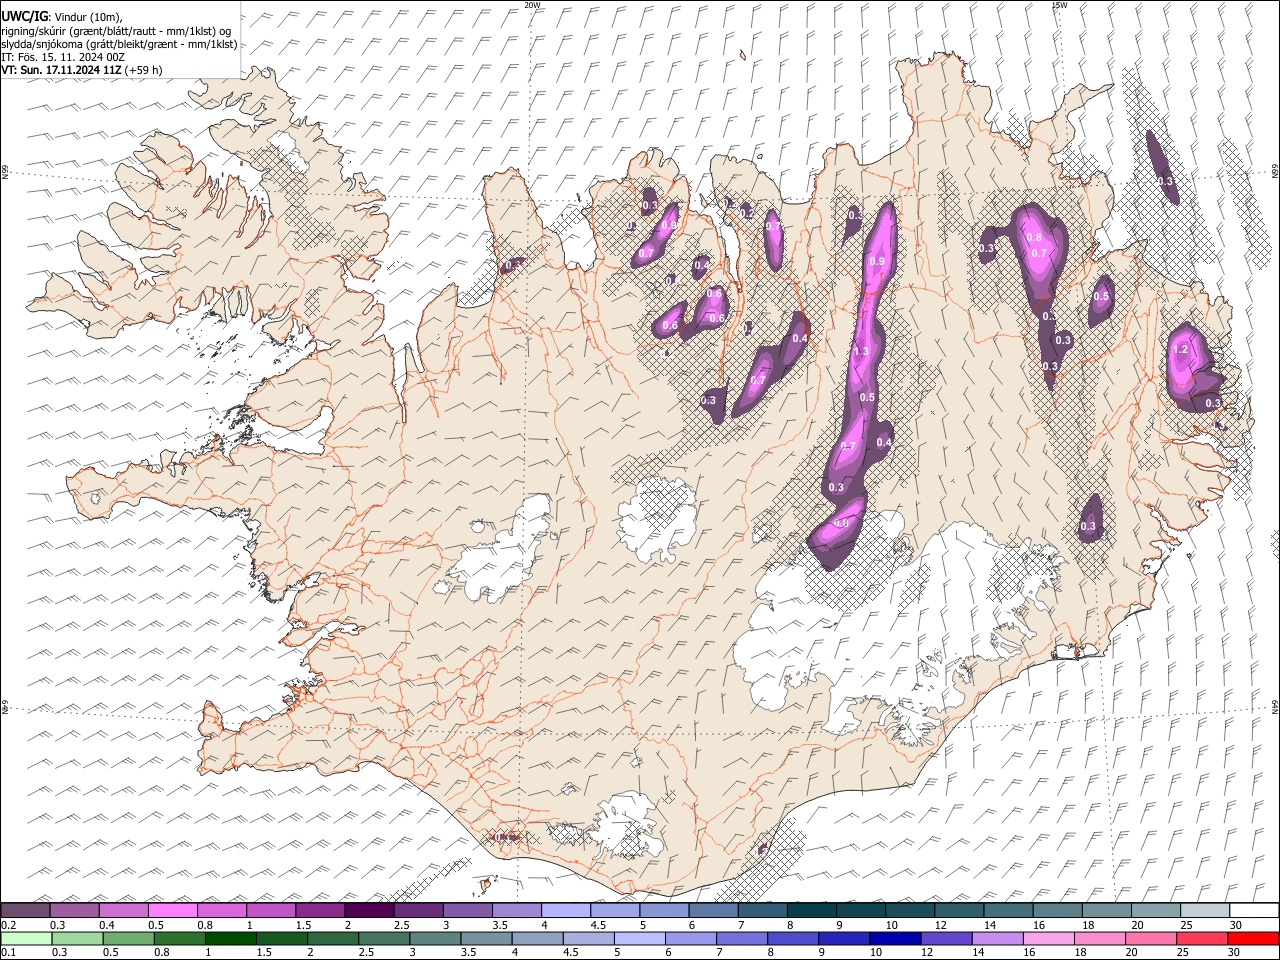
Task: Click the '0.9' snowfall value on the map
Action: tap(878, 261)
